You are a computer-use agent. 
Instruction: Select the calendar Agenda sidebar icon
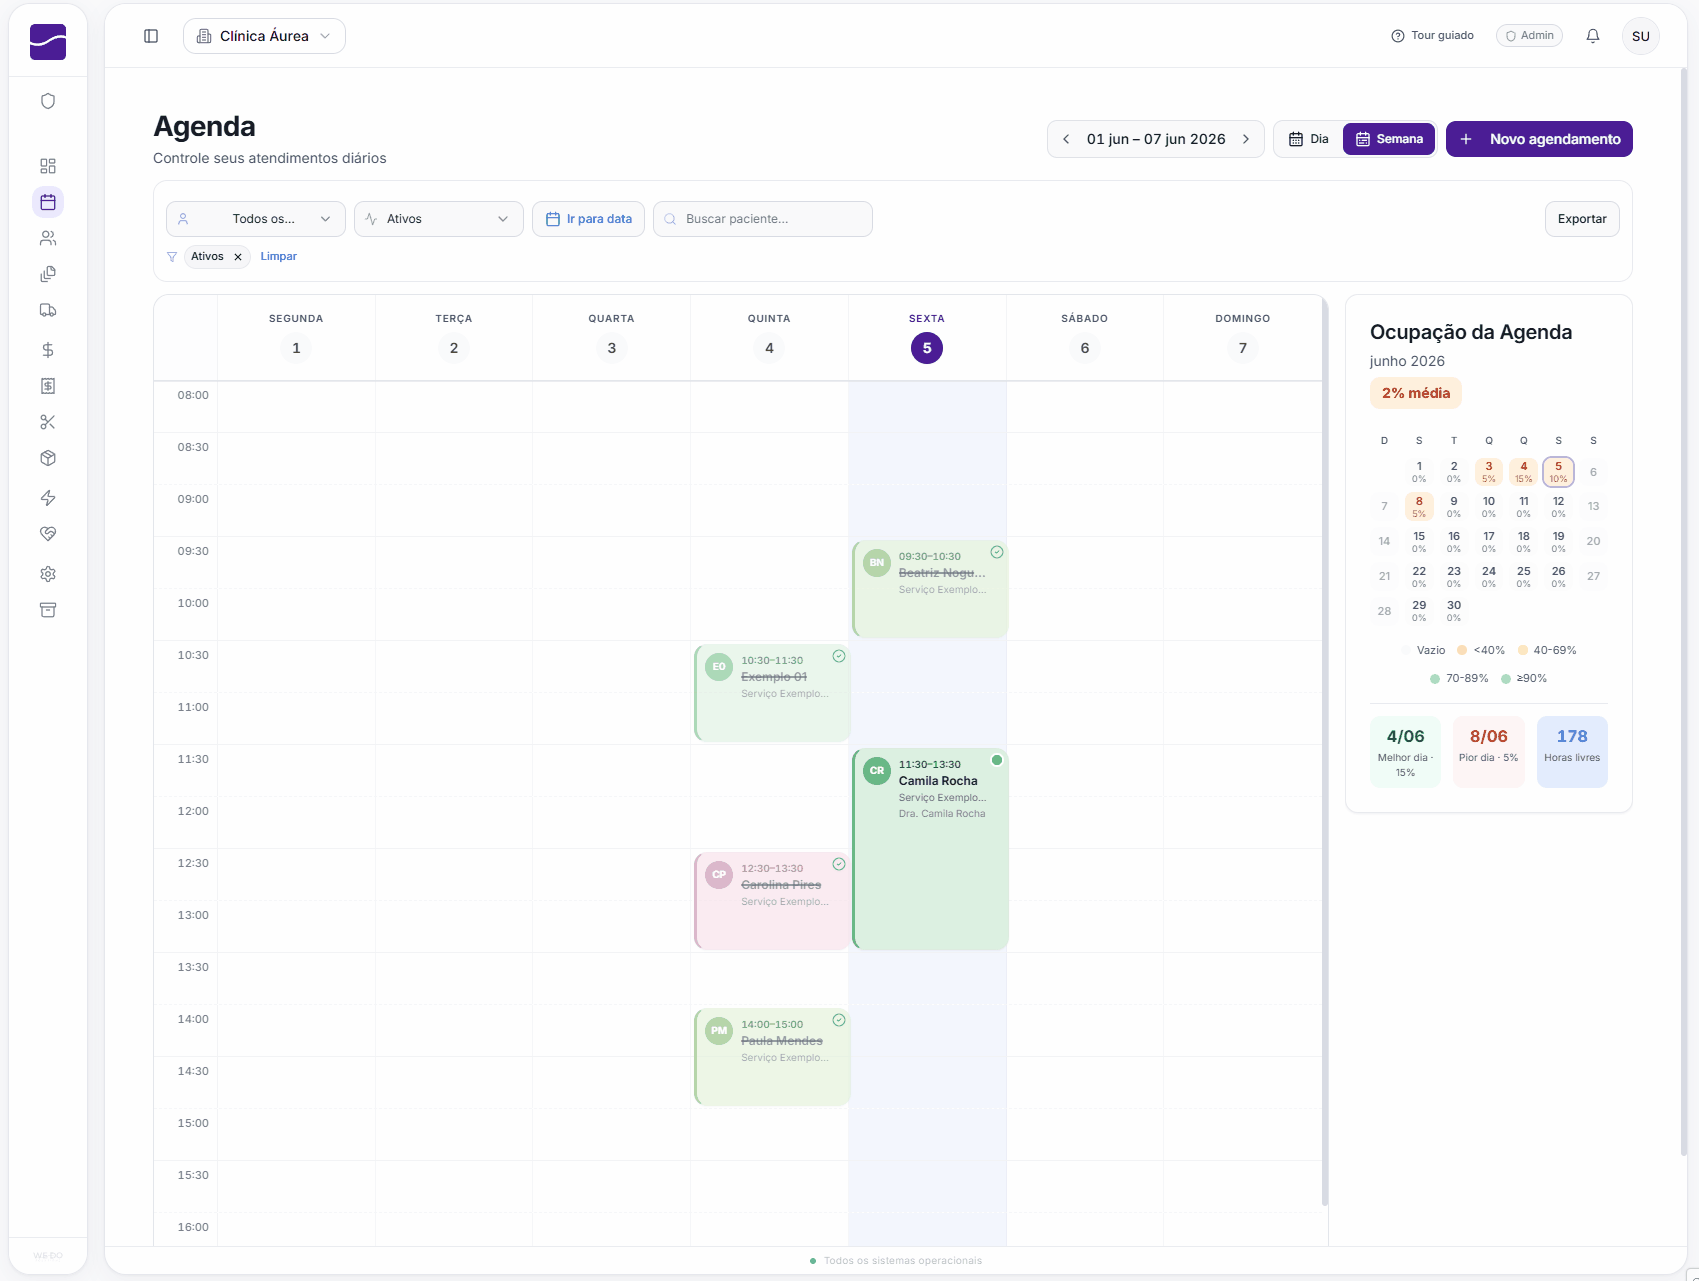coord(48,202)
